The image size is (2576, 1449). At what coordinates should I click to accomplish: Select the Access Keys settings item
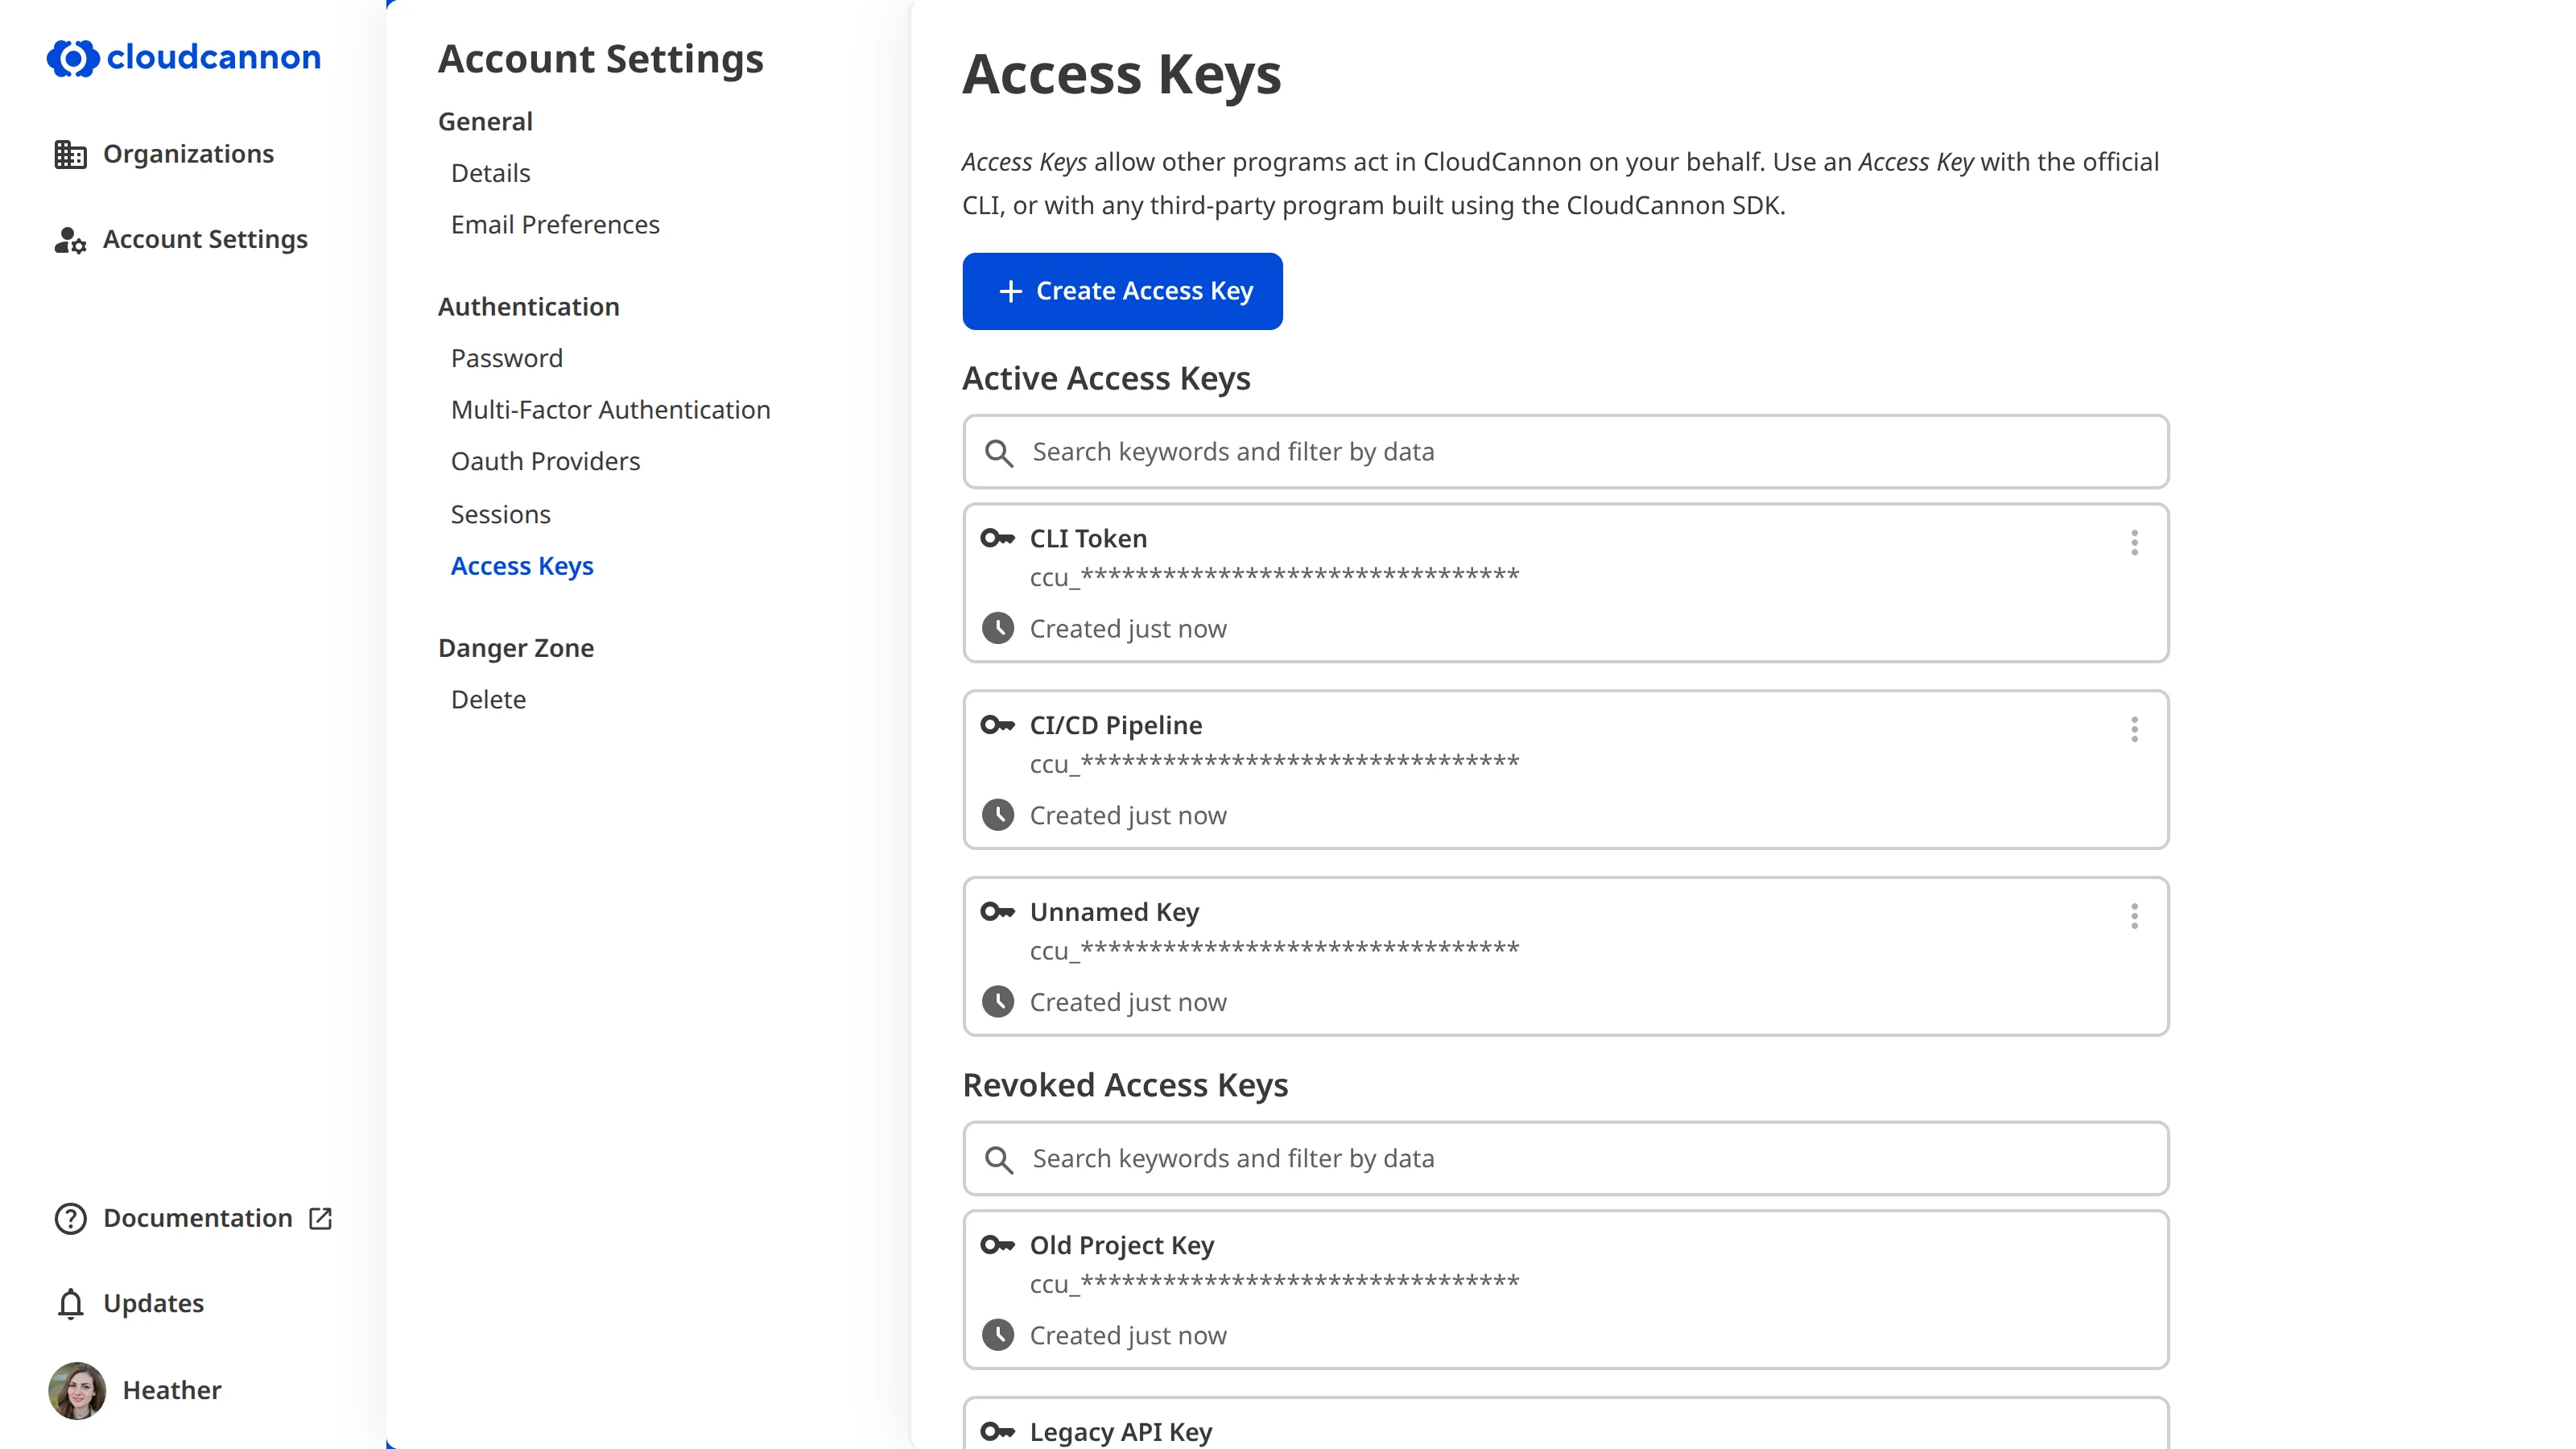tap(522, 566)
